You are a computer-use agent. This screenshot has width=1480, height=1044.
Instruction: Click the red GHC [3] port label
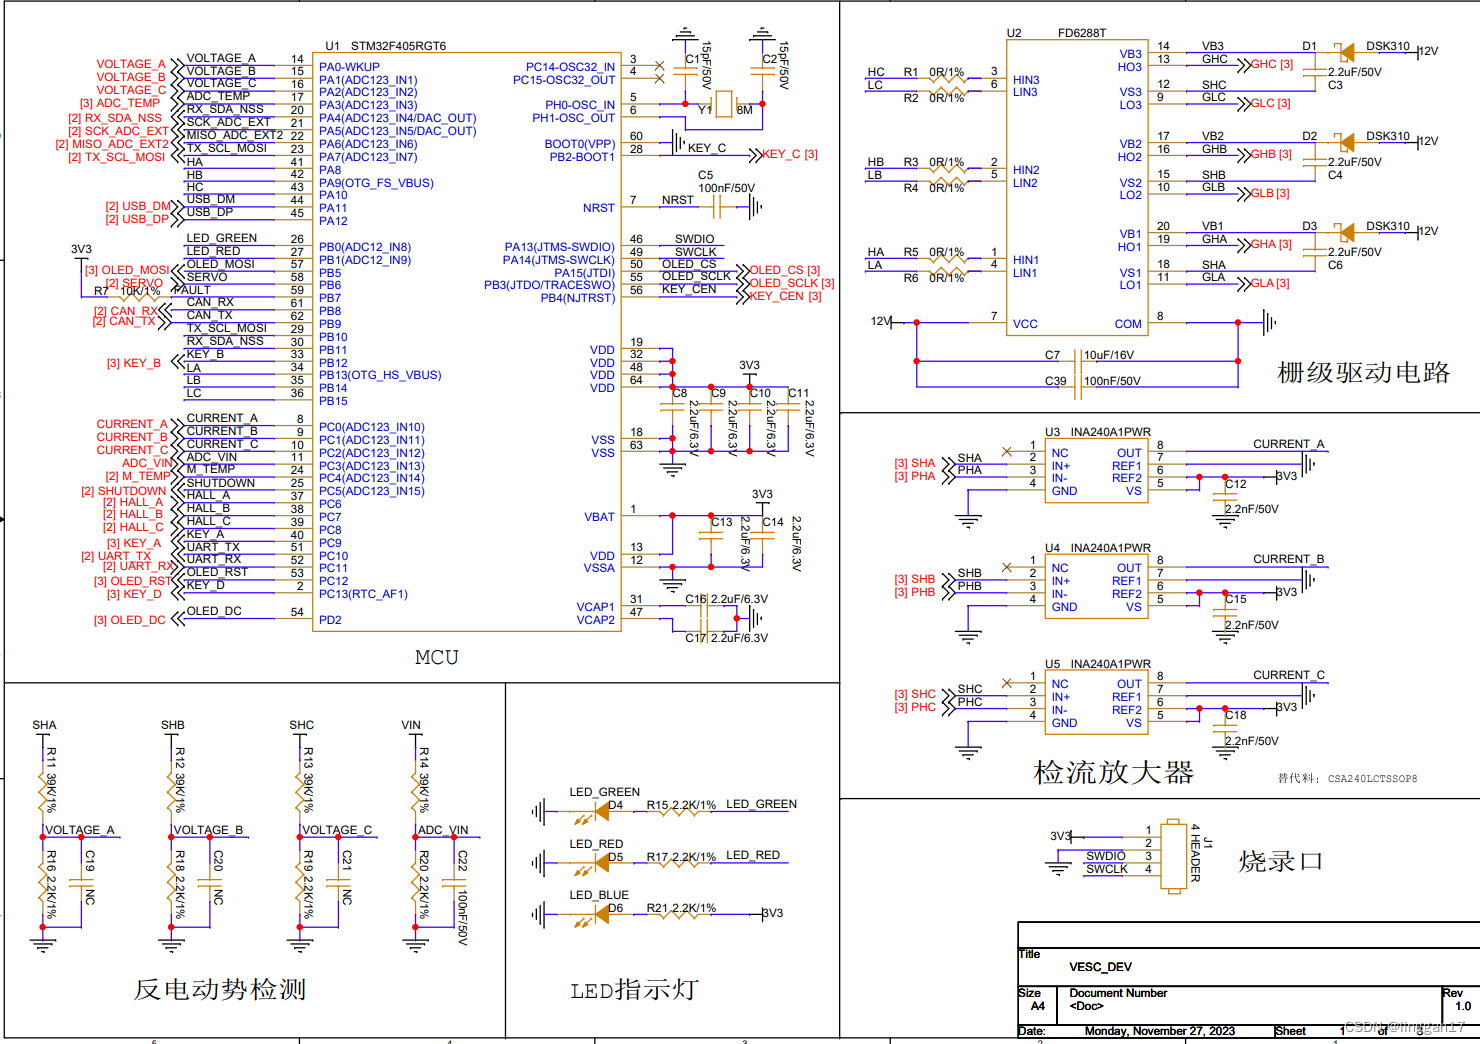1272,64
